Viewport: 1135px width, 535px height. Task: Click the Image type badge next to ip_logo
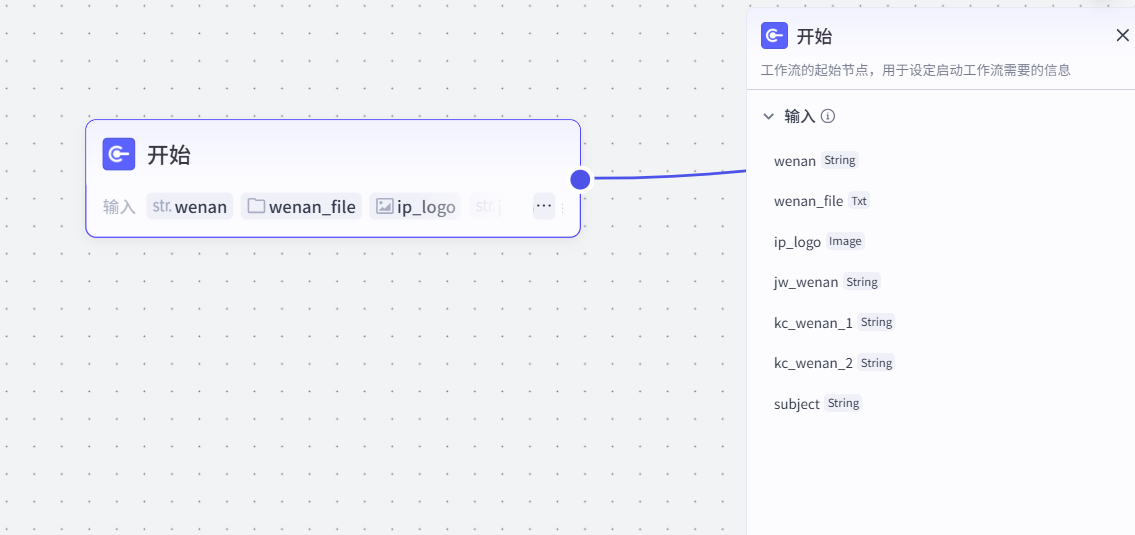tap(845, 241)
